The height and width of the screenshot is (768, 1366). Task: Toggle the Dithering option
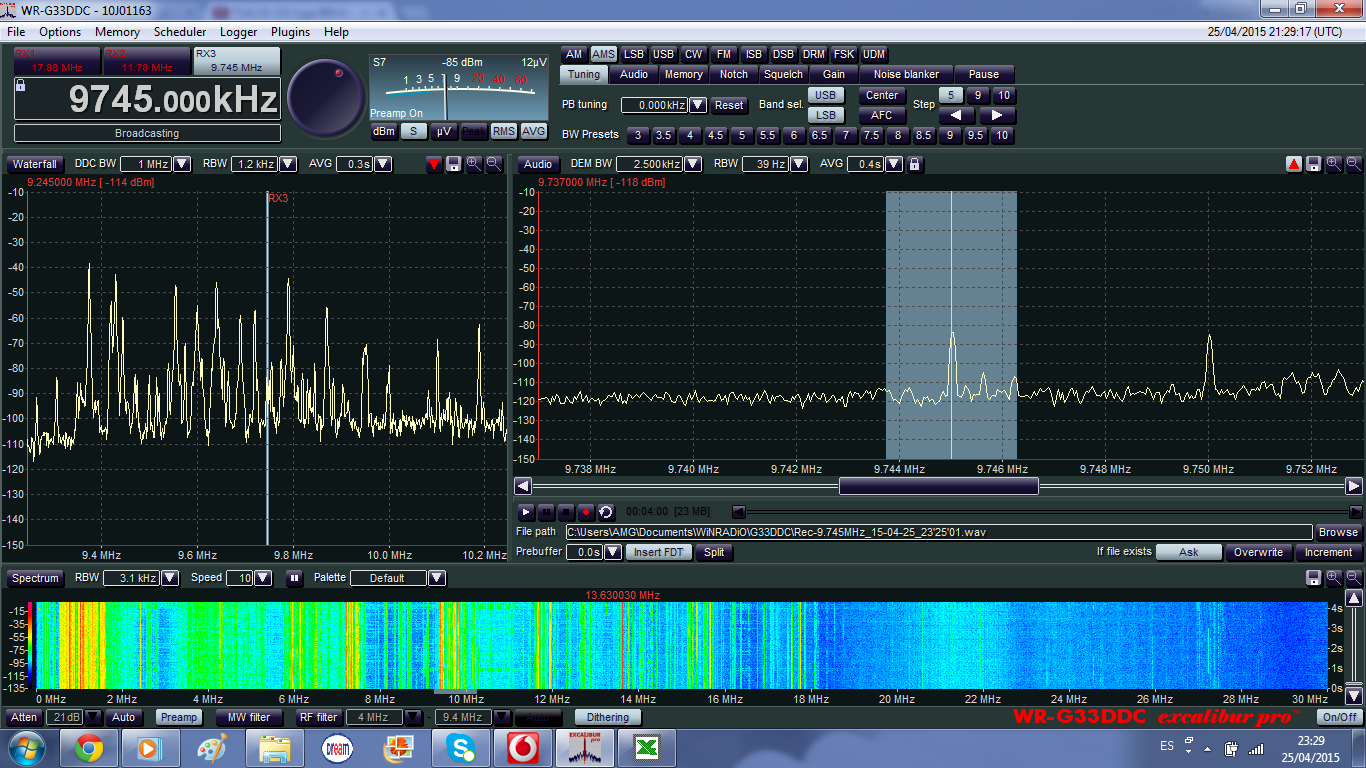608,717
